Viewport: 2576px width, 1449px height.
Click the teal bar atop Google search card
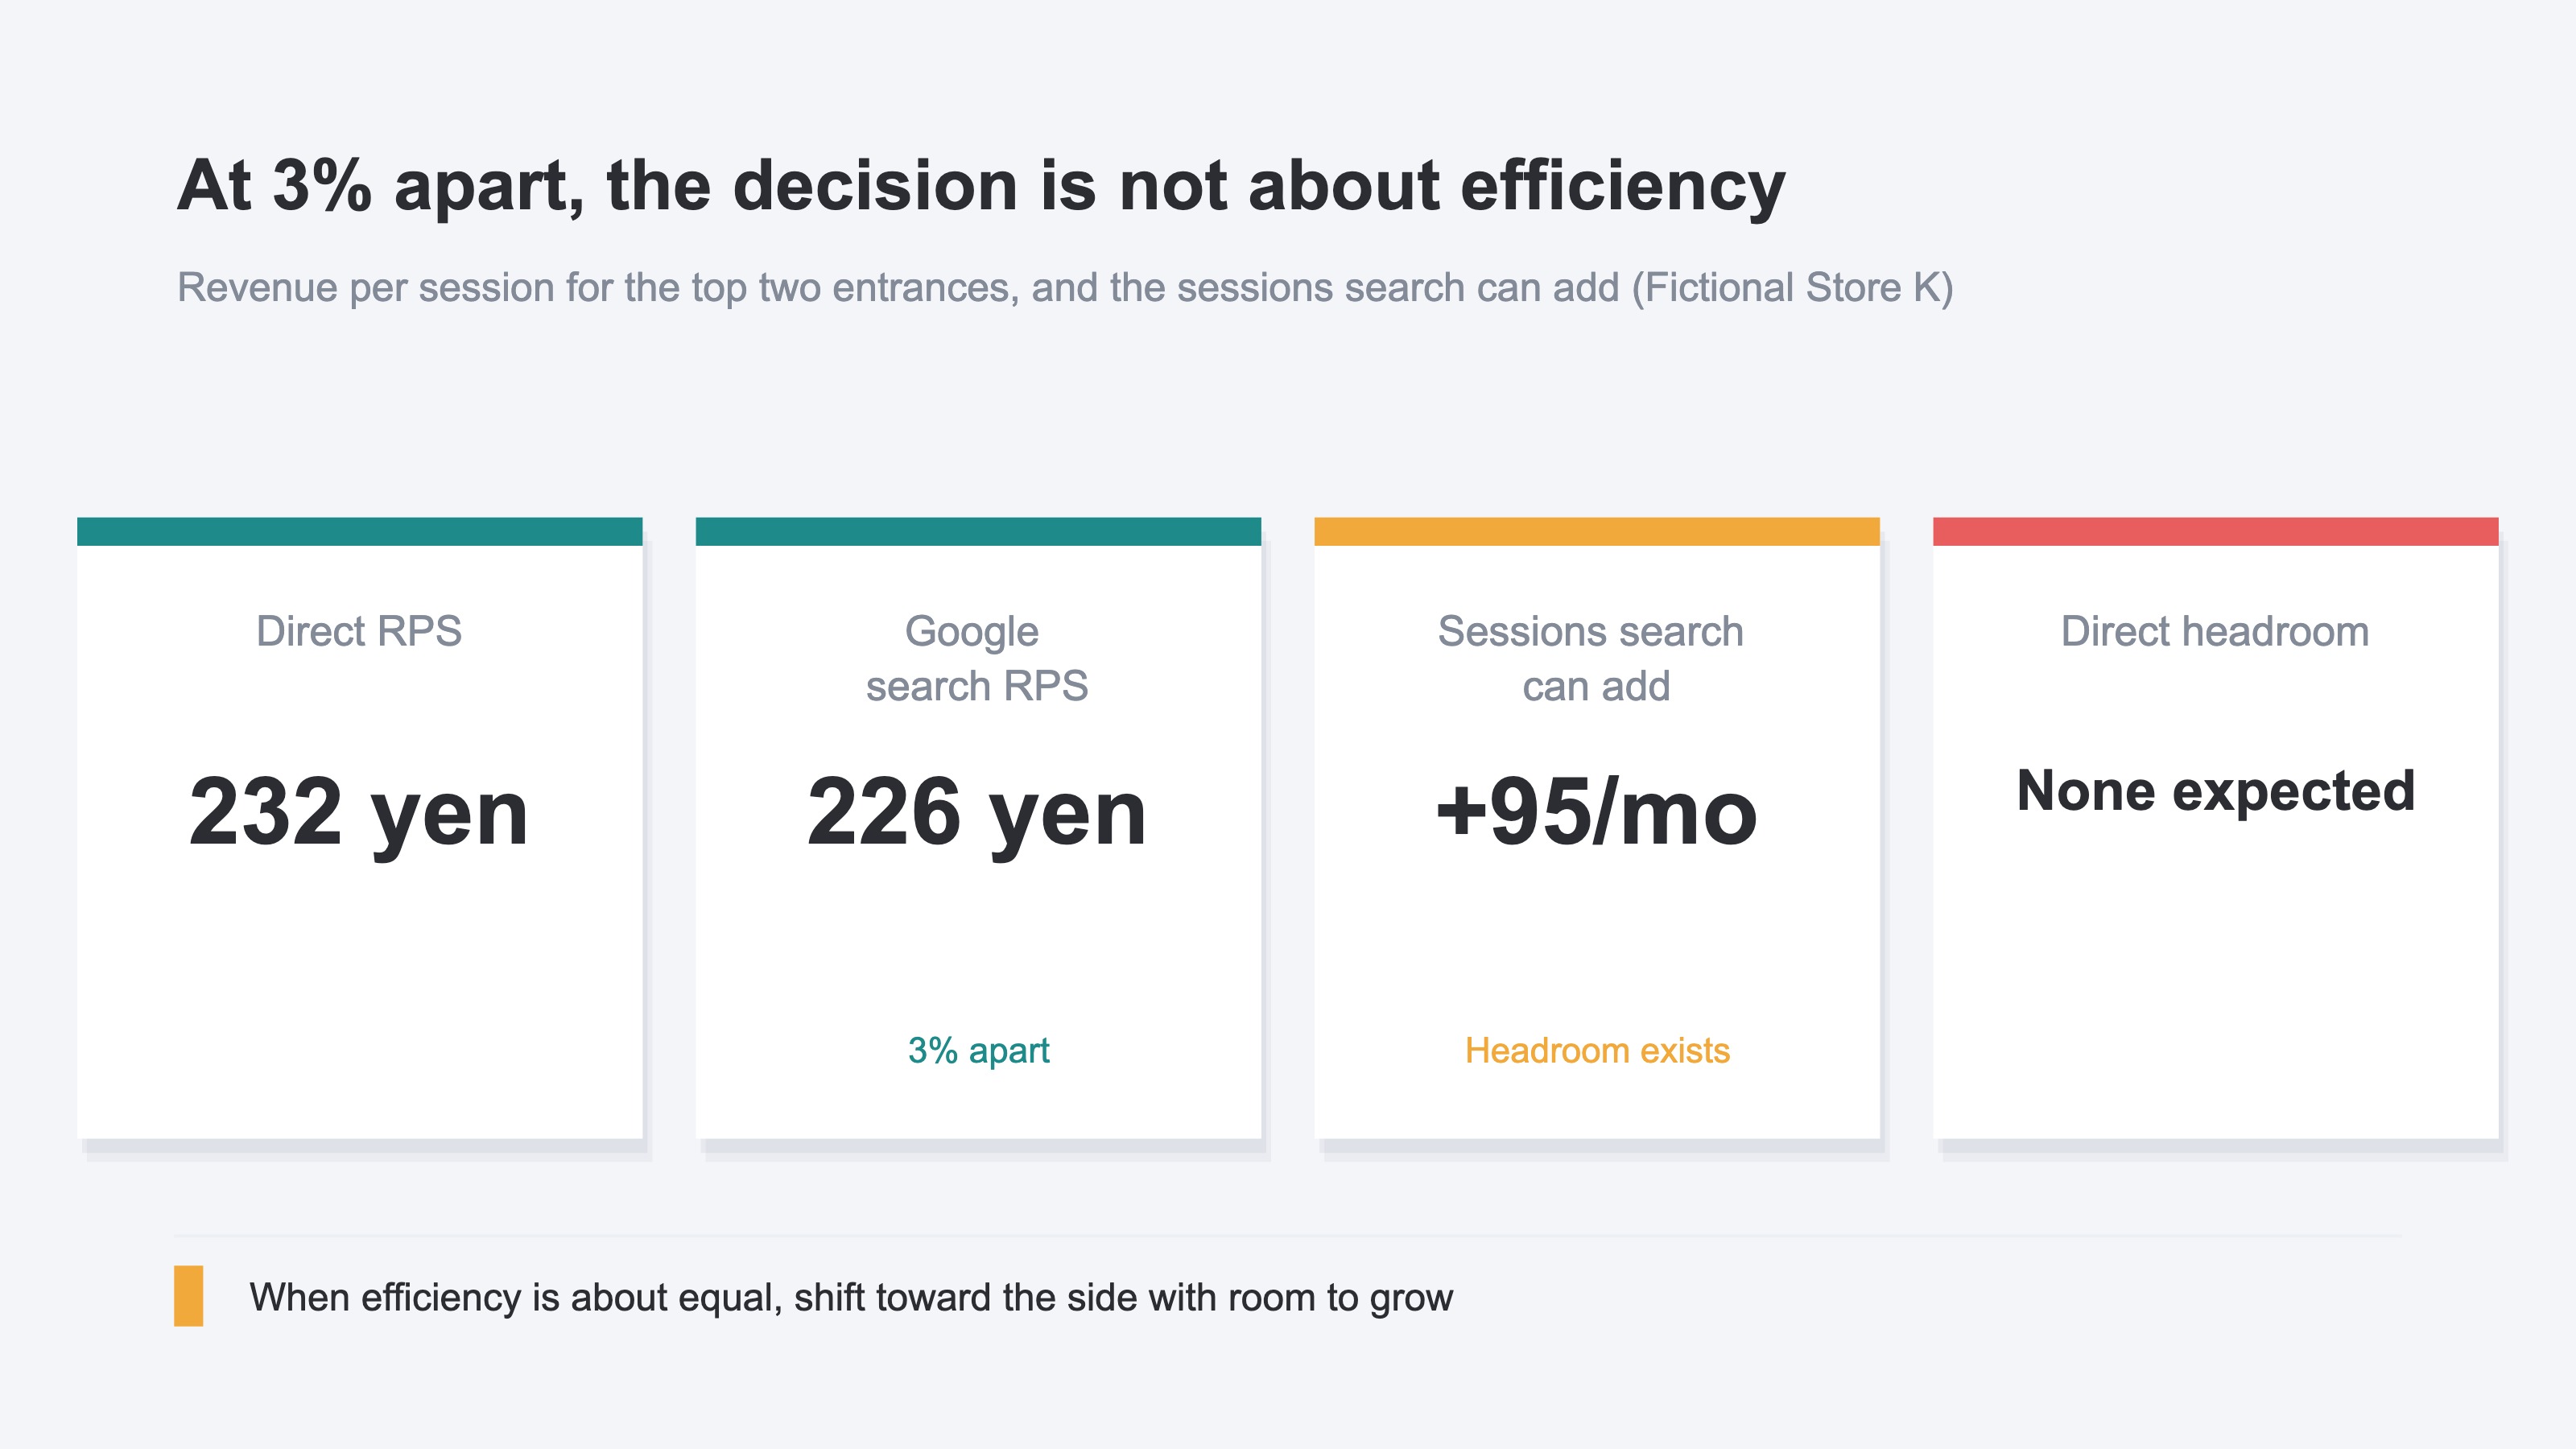pyautogui.click(x=978, y=531)
